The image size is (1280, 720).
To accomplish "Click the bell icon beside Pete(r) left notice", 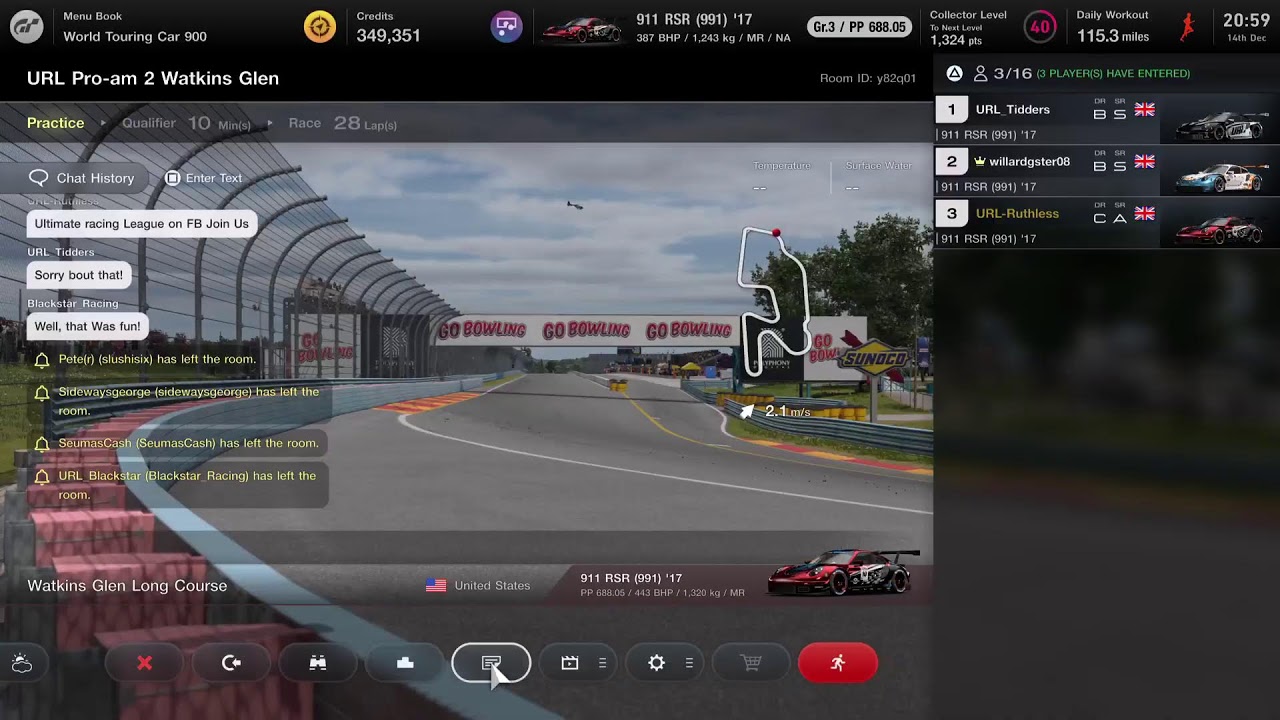I will [42, 360].
